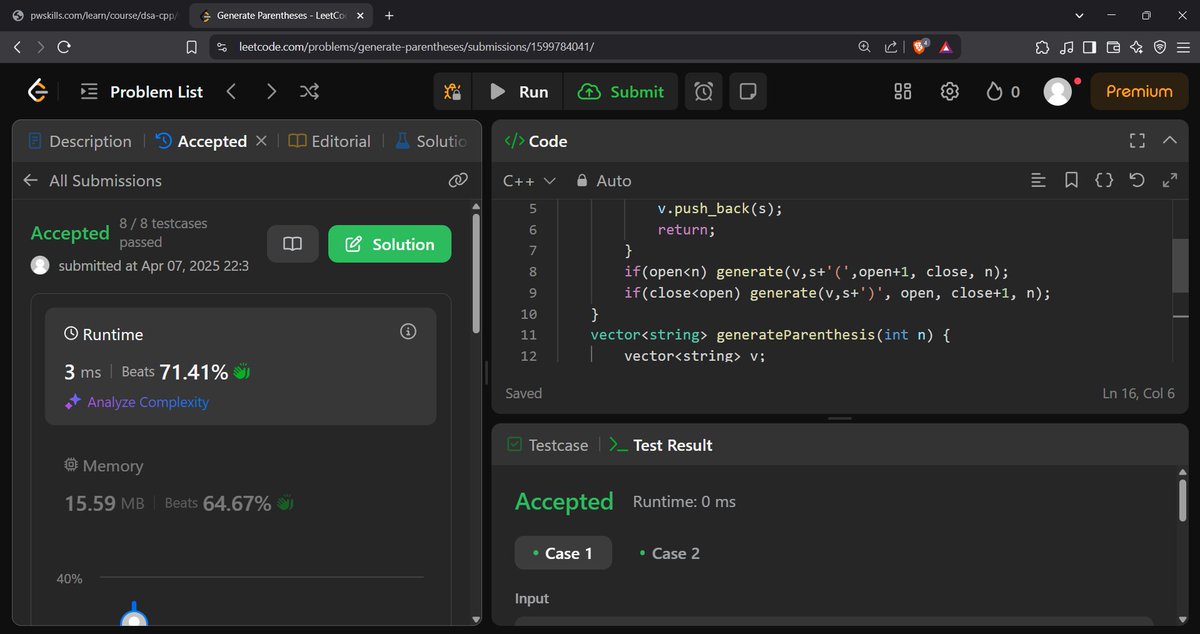The width and height of the screenshot is (1200, 634).
Task: Click the LeetCode logo icon
Action: click(x=38, y=91)
